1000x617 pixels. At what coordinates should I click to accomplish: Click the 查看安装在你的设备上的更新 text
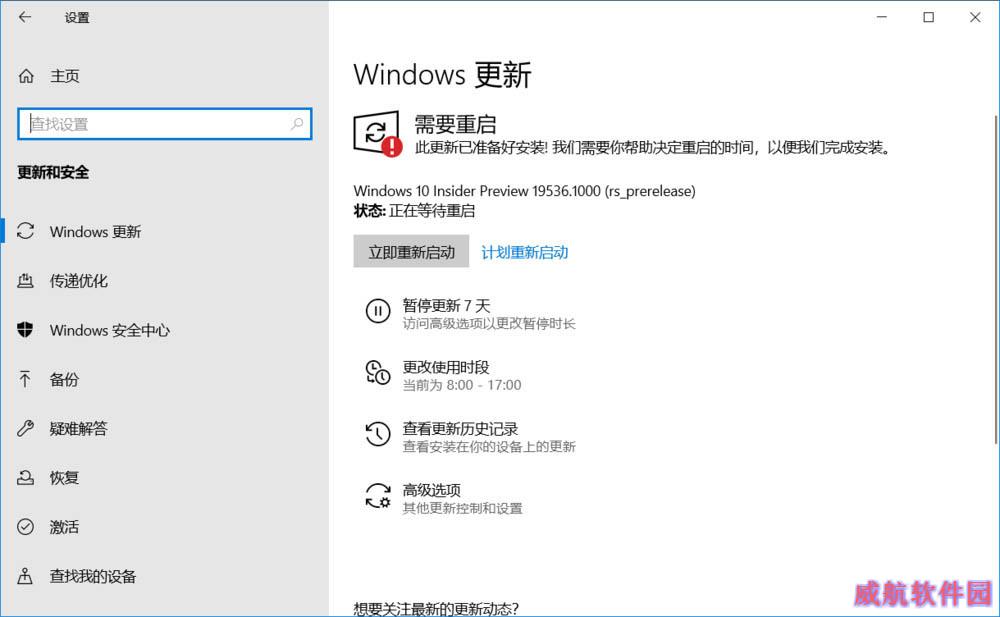coord(489,447)
